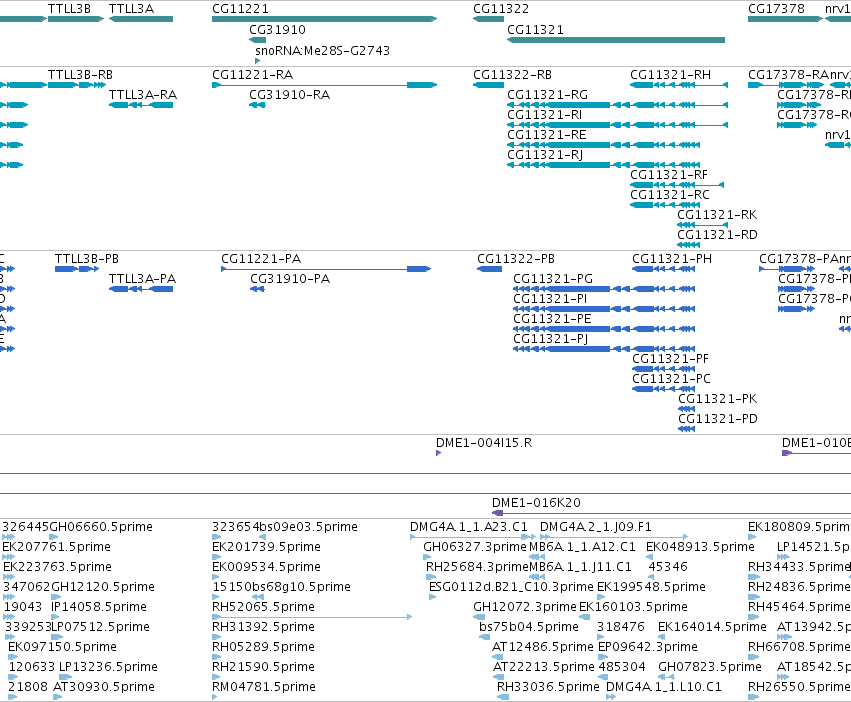Click transcript CG17378-RA label

click(x=788, y=74)
